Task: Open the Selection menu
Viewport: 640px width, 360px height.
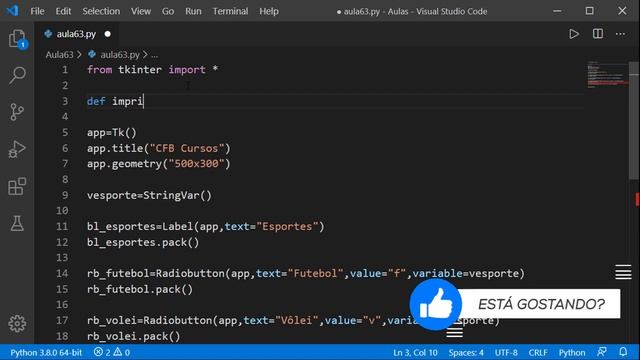Action: [x=101, y=11]
